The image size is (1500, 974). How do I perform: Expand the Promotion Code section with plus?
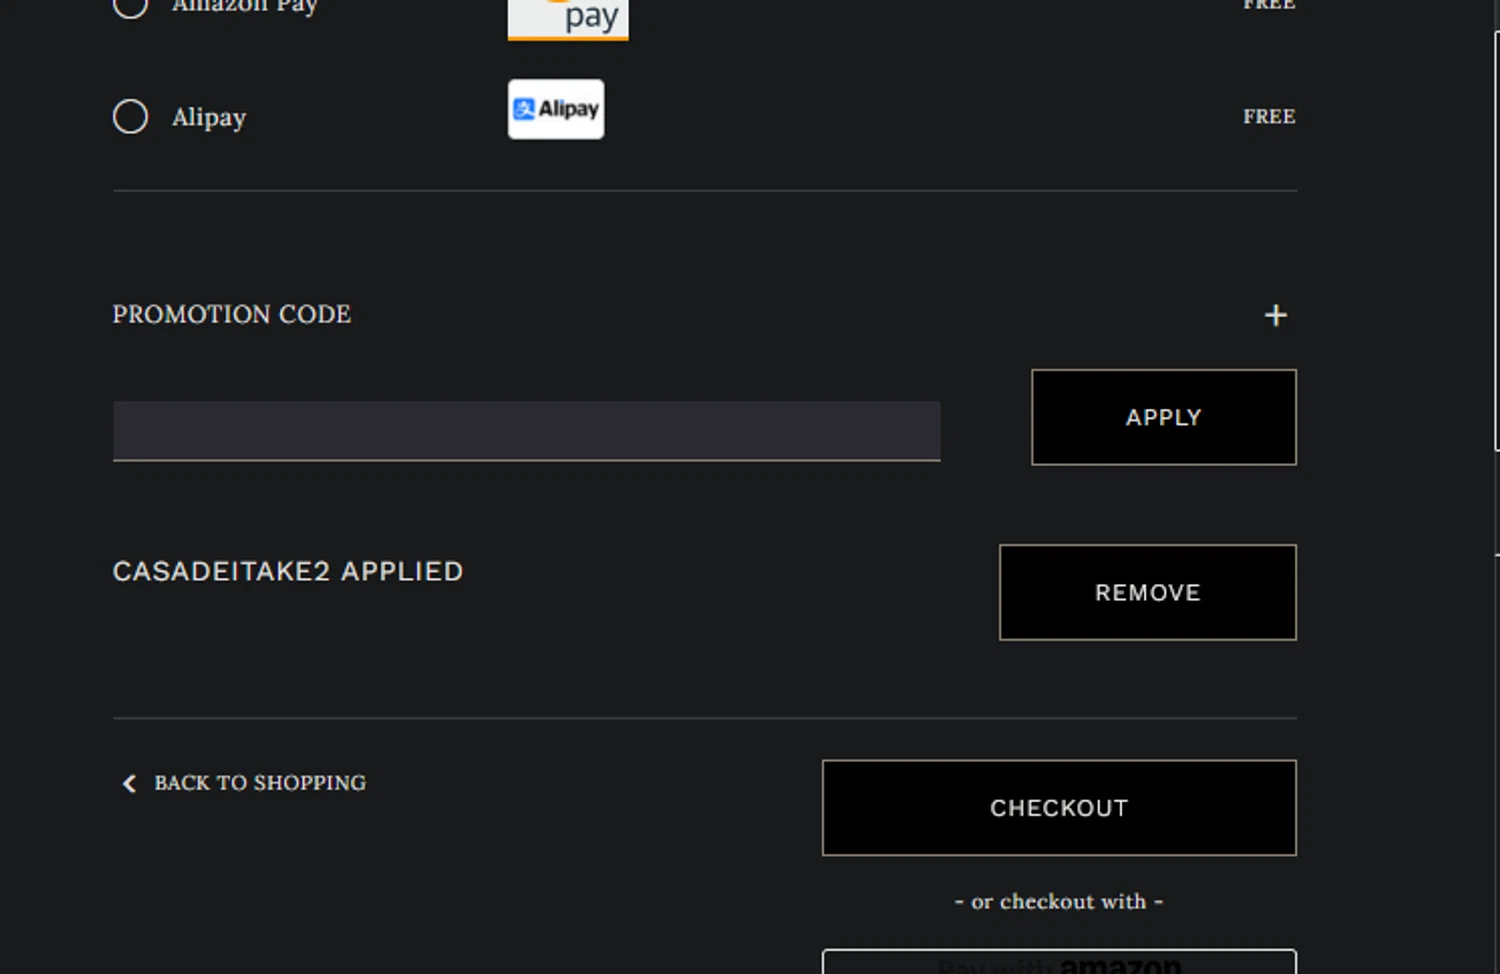click(x=1275, y=315)
